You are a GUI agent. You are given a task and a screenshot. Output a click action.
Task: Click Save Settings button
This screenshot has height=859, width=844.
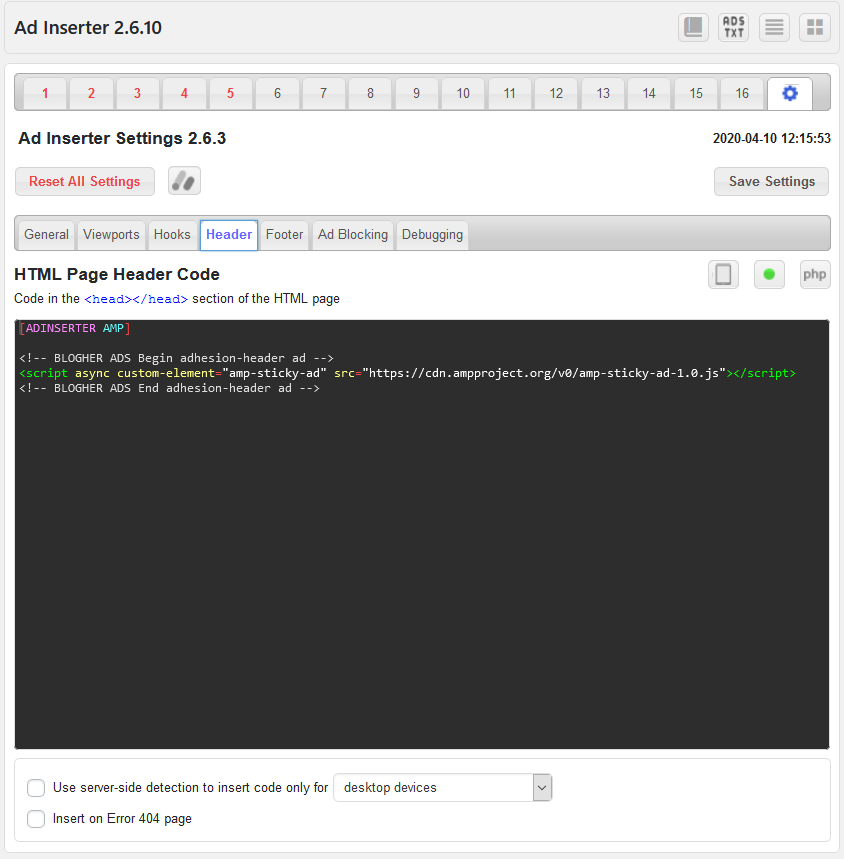click(x=771, y=181)
